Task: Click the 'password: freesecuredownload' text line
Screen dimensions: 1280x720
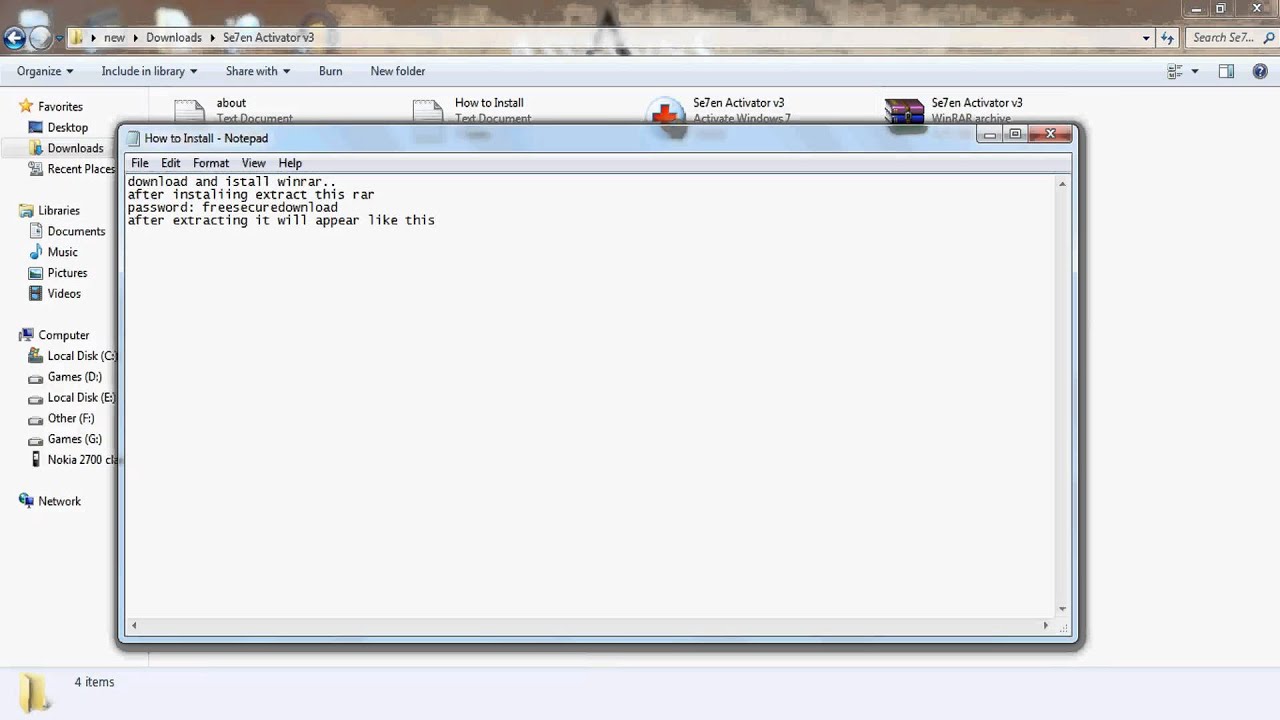Action: click(233, 208)
